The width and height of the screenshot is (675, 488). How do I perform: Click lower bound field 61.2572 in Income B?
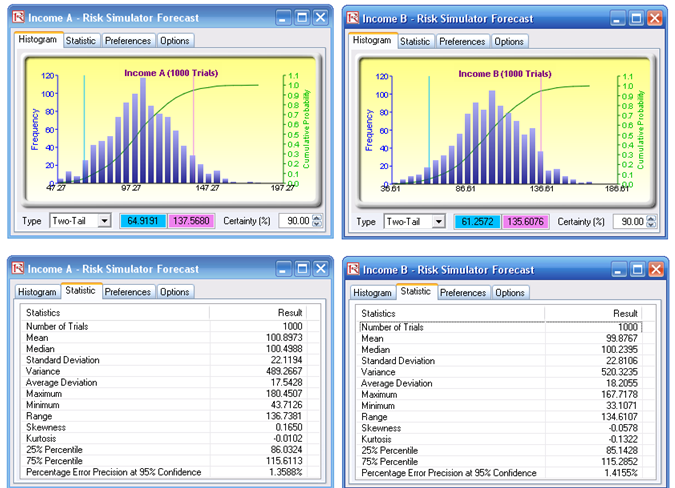click(477, 222)
